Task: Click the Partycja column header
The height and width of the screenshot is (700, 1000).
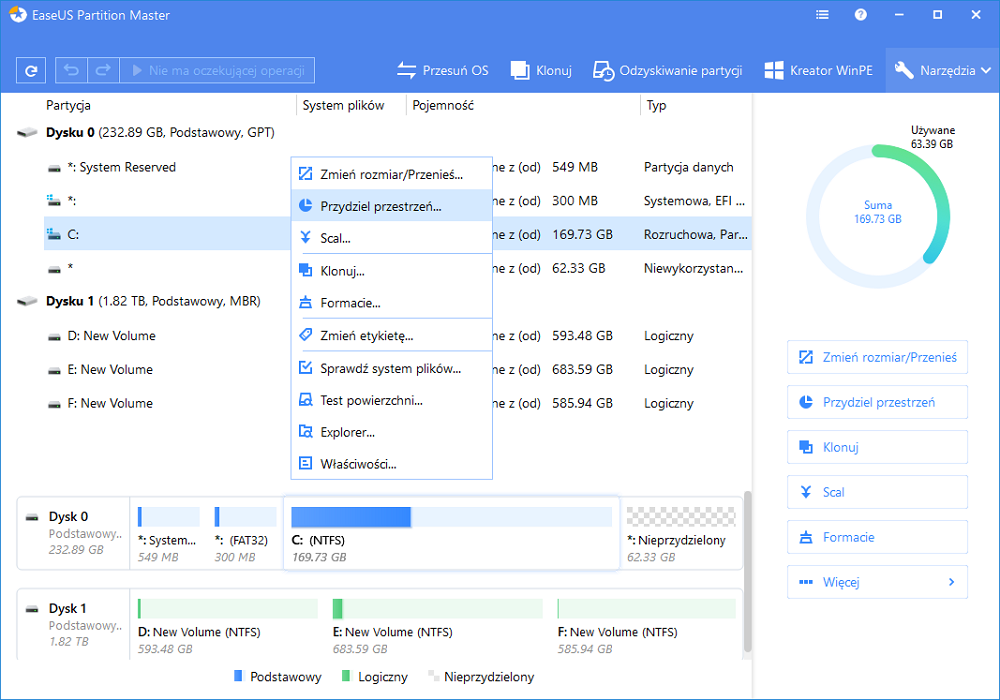Action: [x=68, y=105]
